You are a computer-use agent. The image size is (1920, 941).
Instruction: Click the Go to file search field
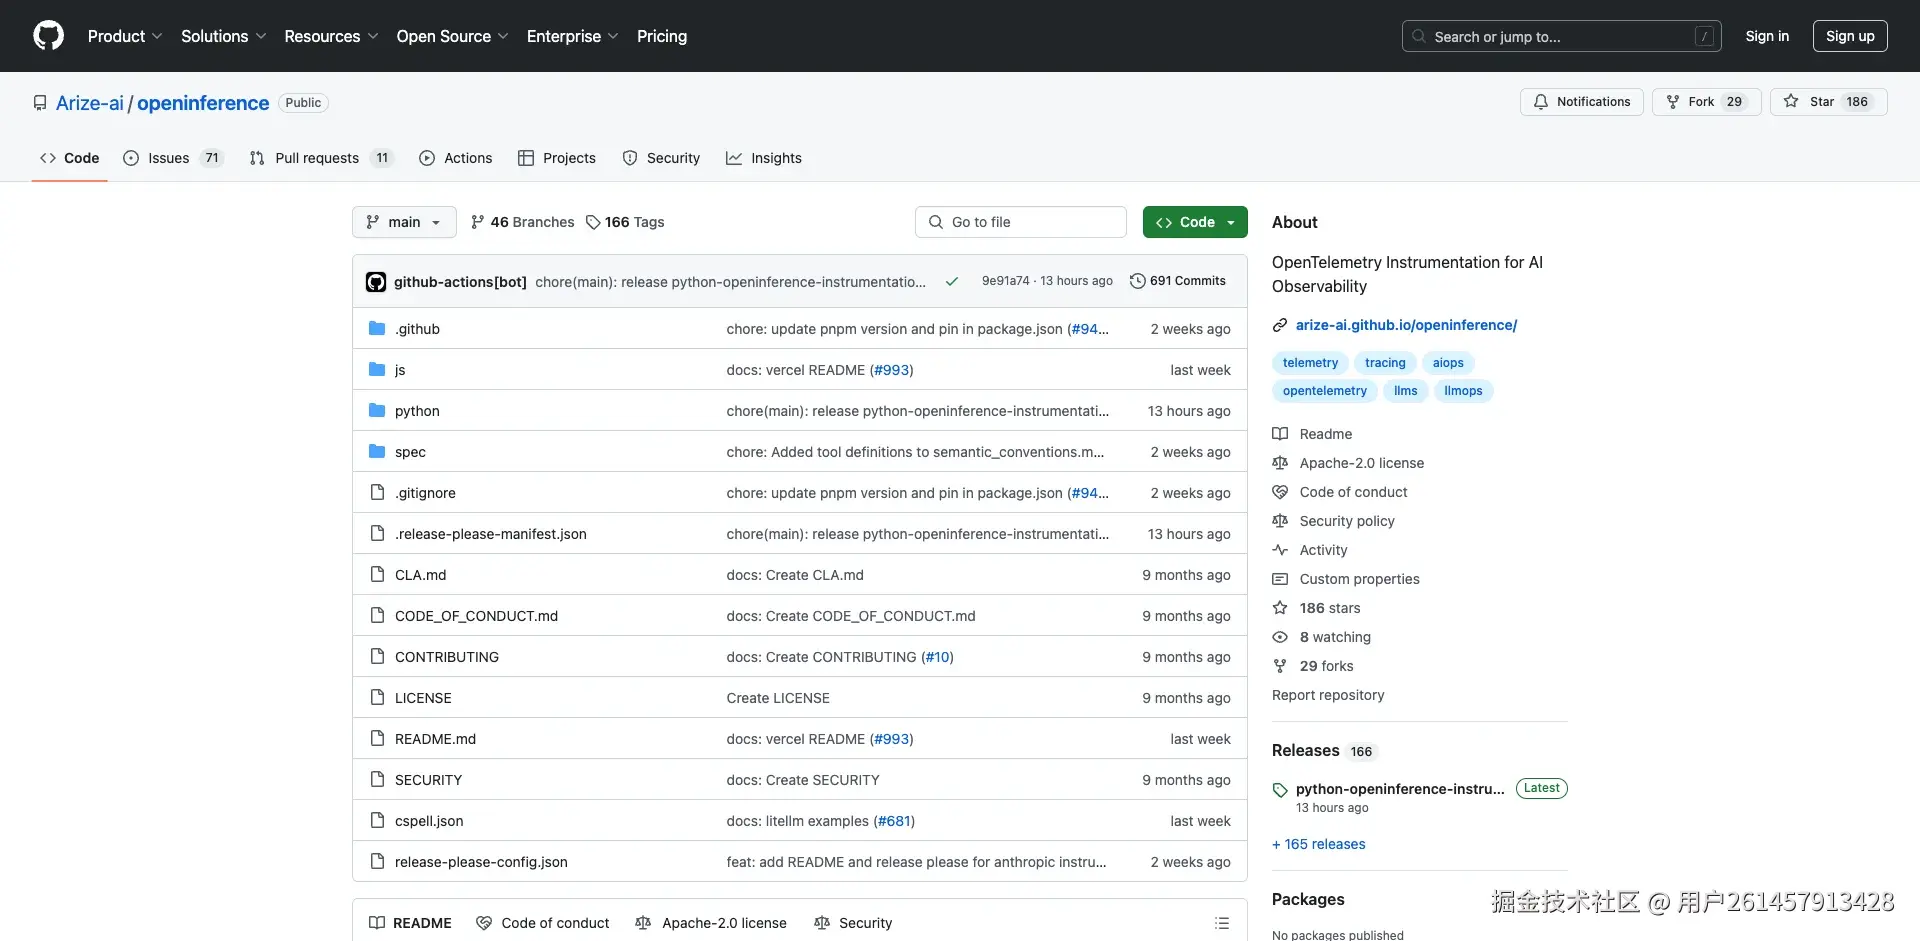(1021, 222)
